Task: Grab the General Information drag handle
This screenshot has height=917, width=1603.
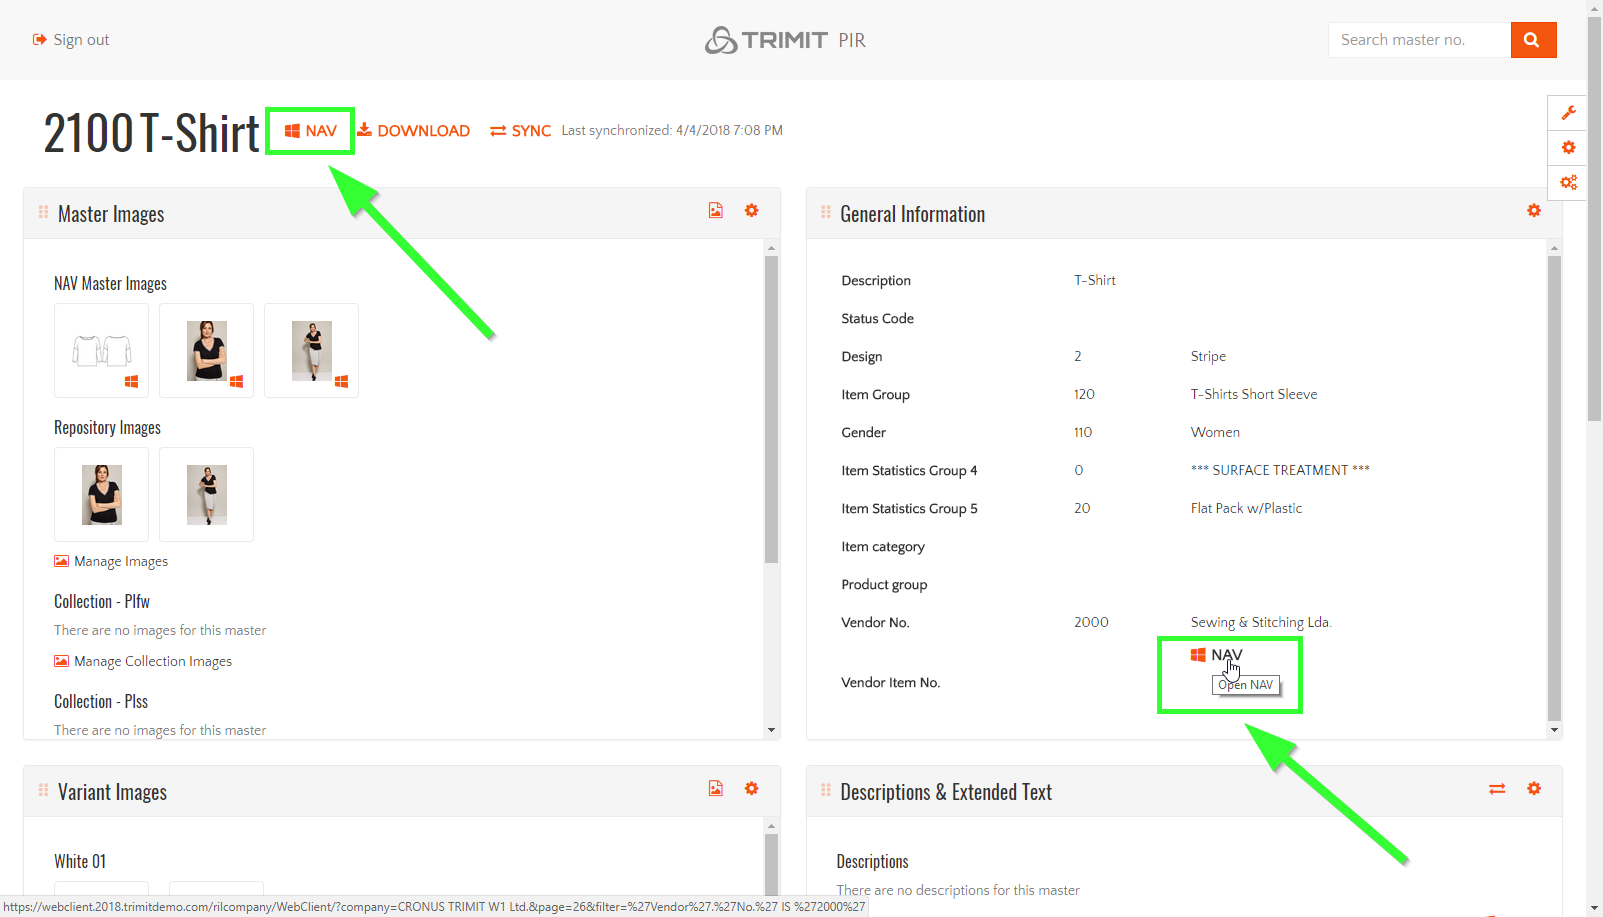Action: tap(826, 212)
